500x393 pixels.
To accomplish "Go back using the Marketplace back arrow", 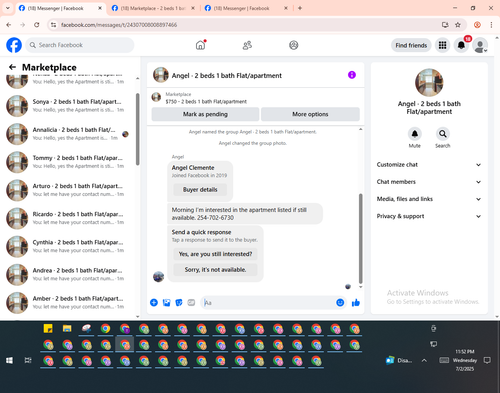I will coord(12,67).
